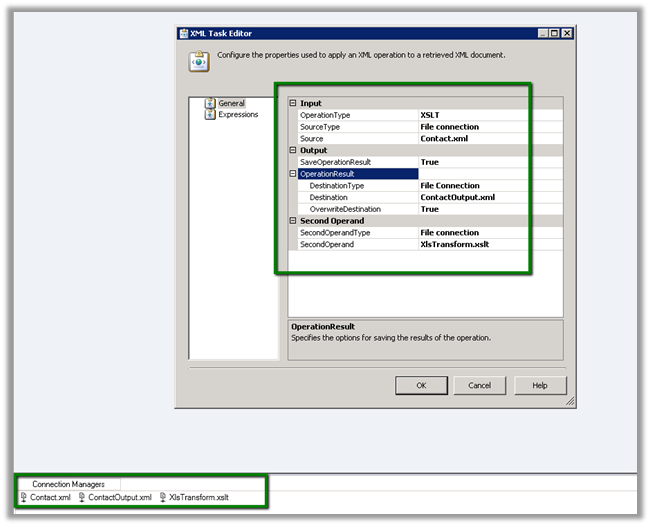Select the Destination value ContactOutput.xml
This screenshot has width=650, height=526.
[490, 197]
